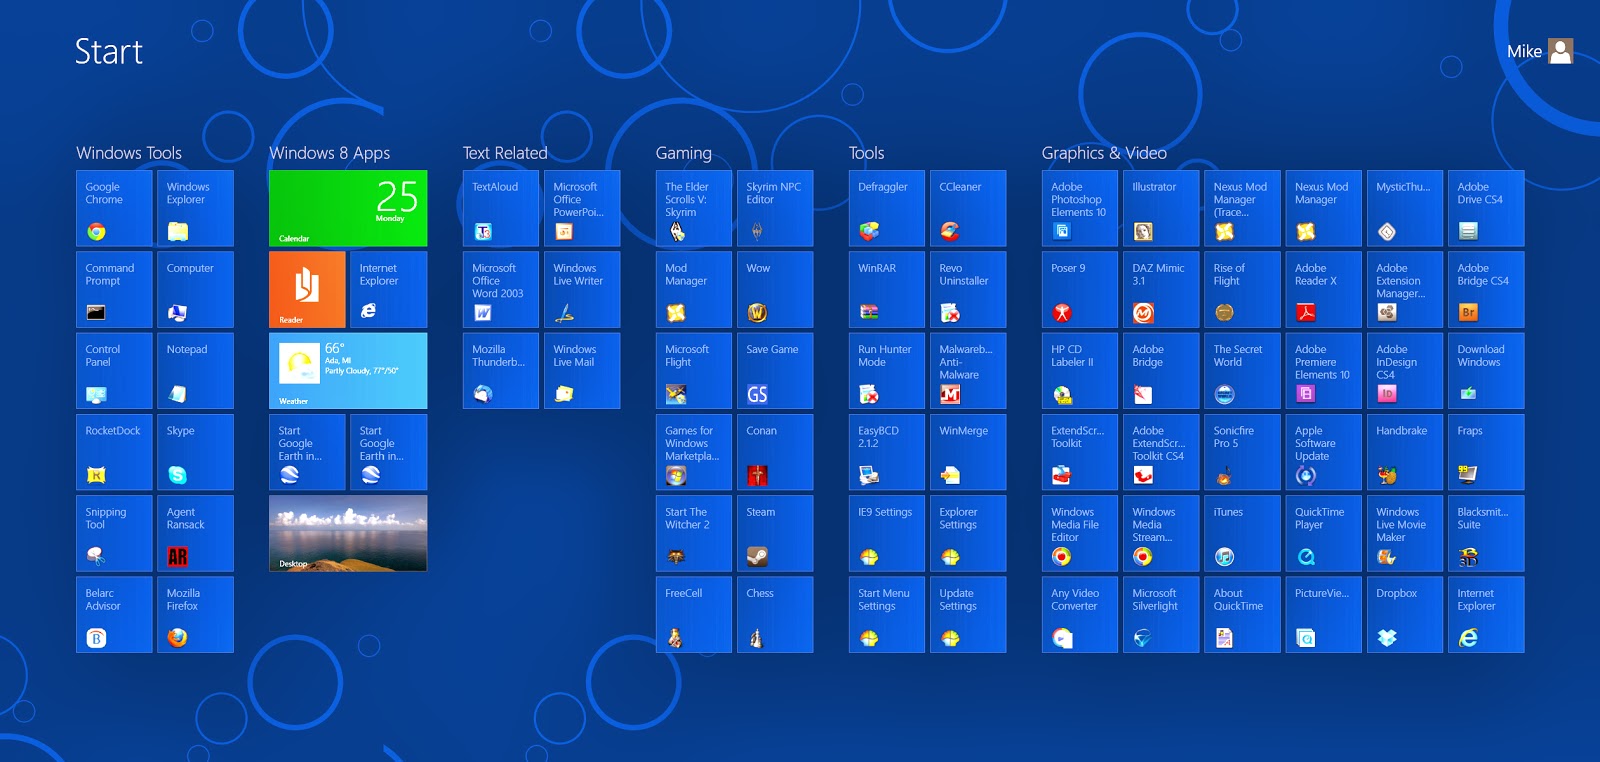Open the Mozilla Firefox tile
Screen dimensions: 1600x762
pos(195,614)
